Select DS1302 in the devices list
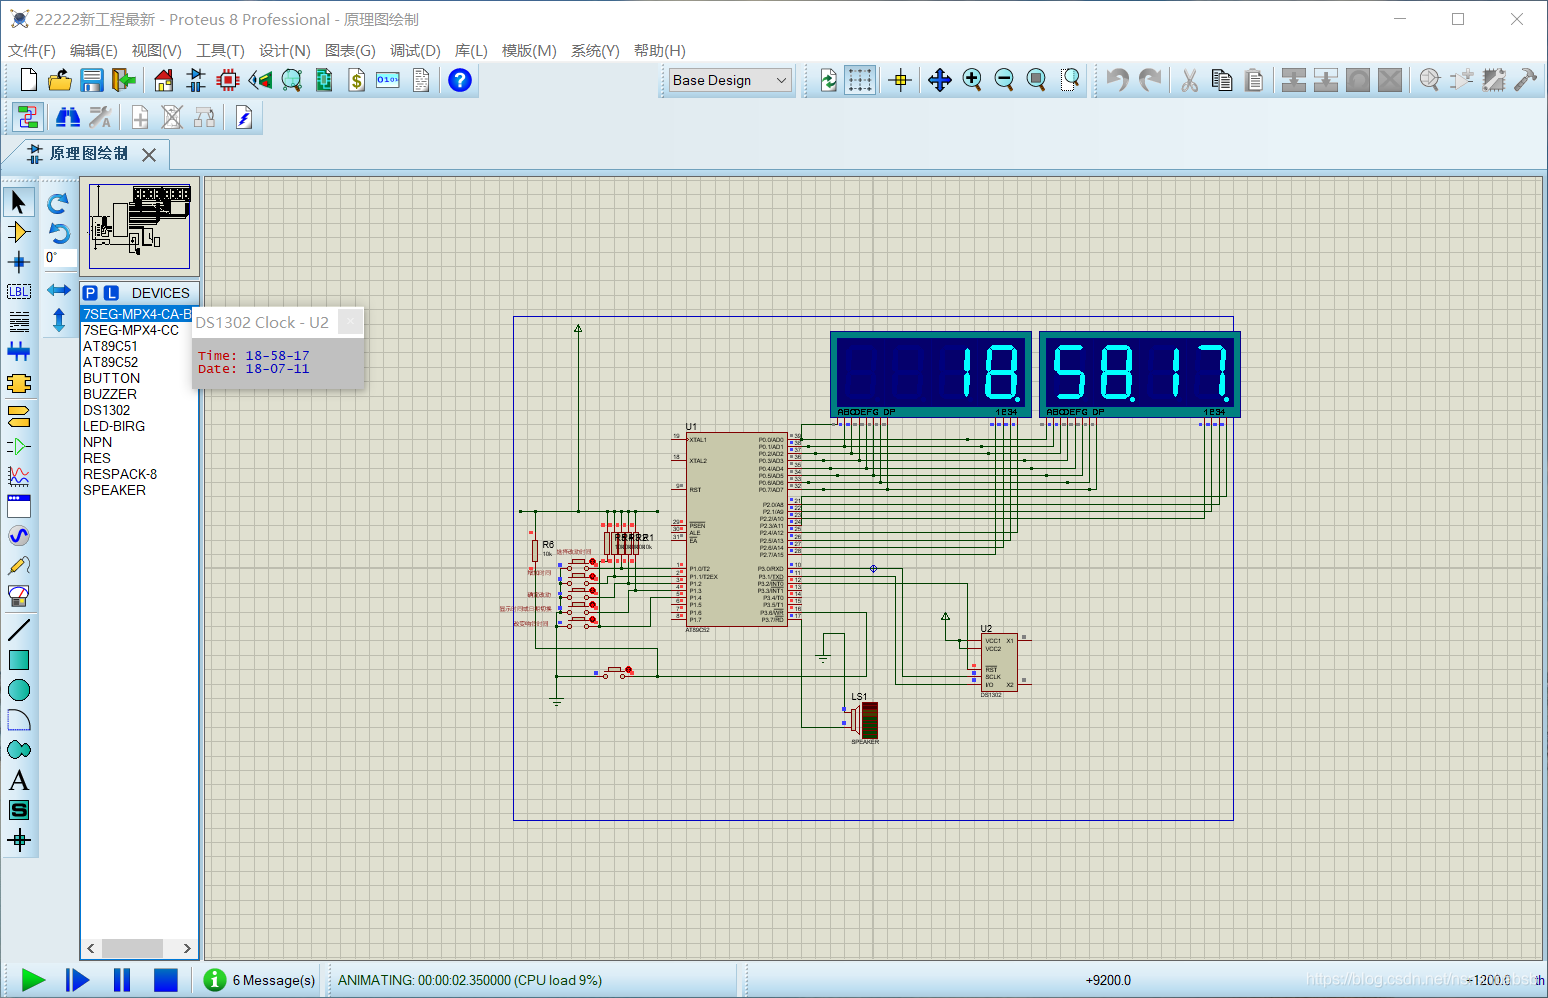The image size is (1548, 998). [x=107, y=410]
